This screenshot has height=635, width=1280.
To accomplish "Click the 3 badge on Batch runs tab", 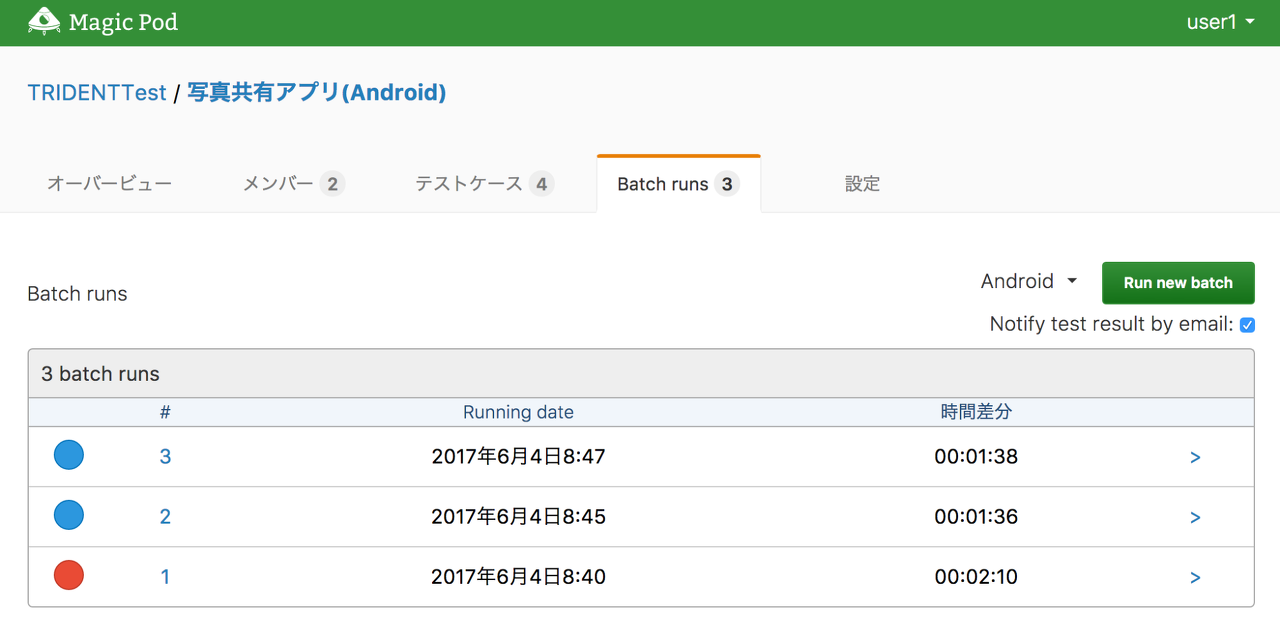I will click(725, 183).
